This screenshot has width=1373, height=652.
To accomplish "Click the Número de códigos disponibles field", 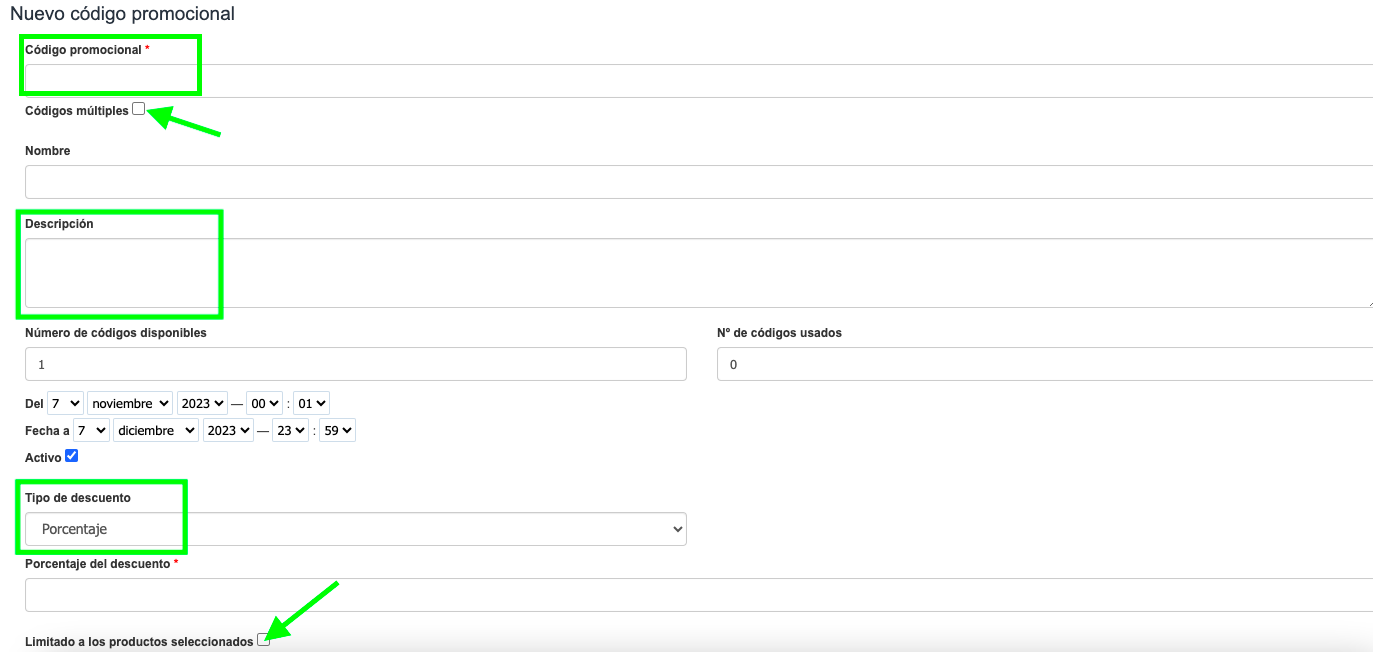I will point(355,364).
